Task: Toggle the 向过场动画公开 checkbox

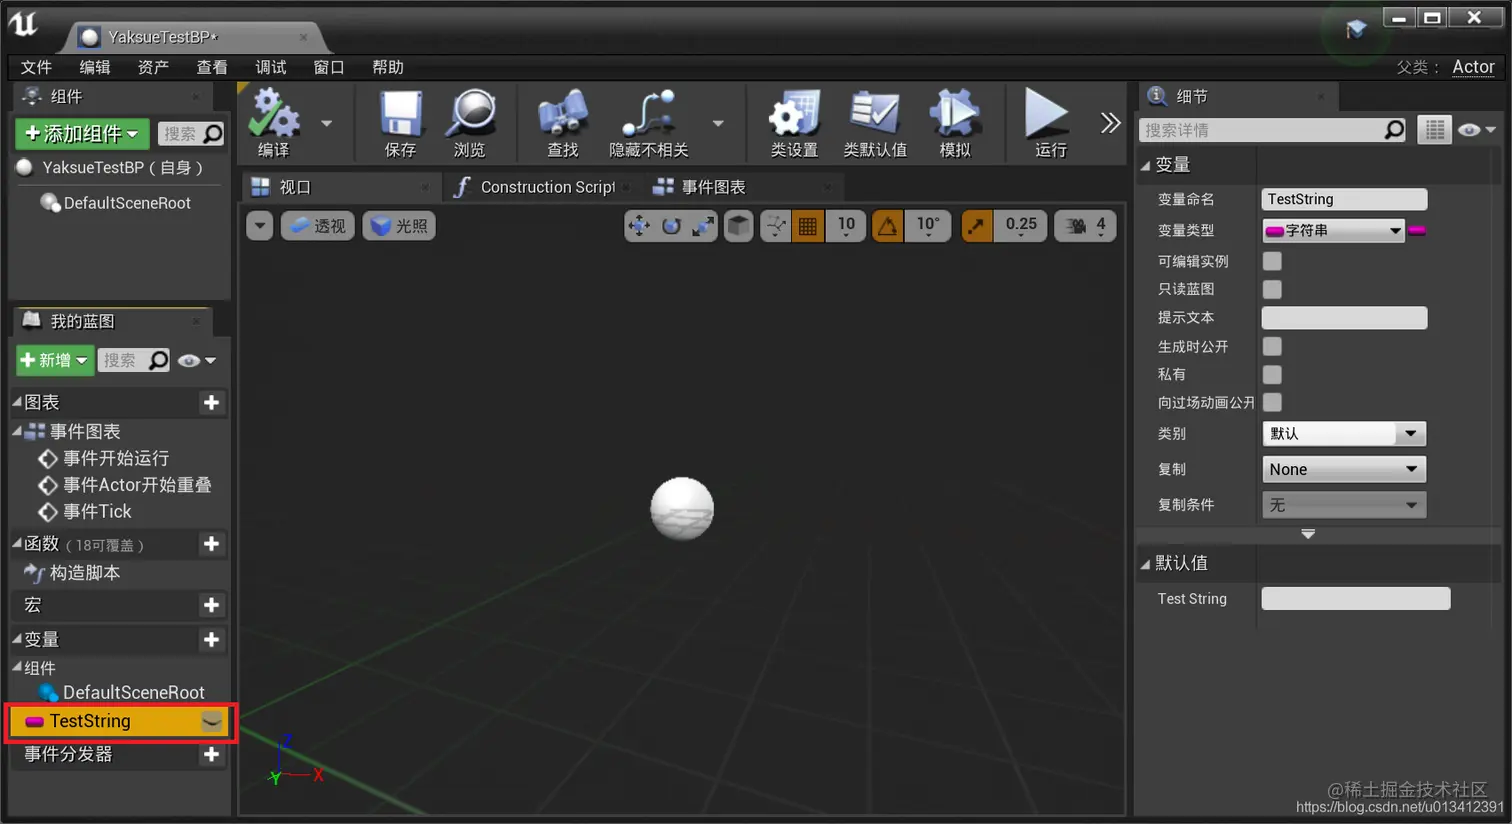Action: tap(1272, 402)
